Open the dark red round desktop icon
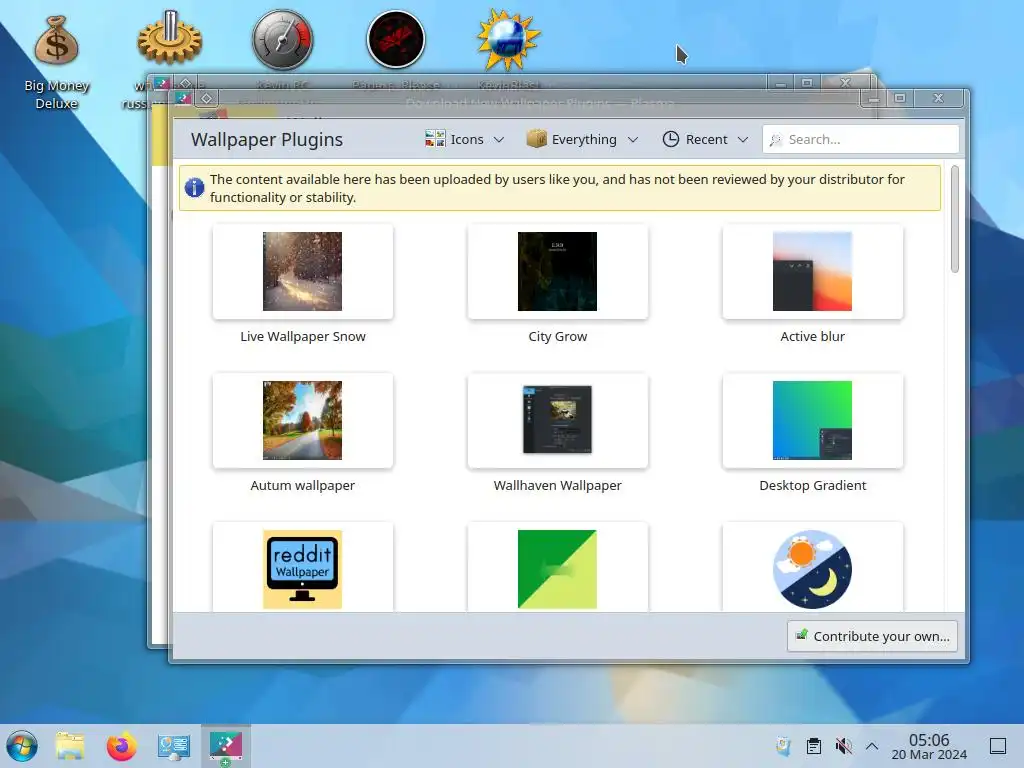The height and width of the screenshot is (768, 1024). point(396,40)
